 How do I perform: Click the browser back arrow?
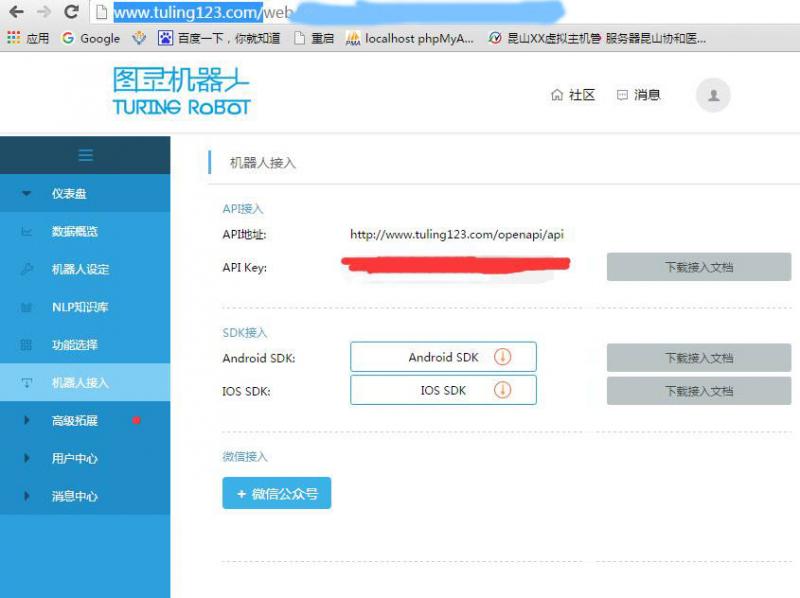point(16,11)
